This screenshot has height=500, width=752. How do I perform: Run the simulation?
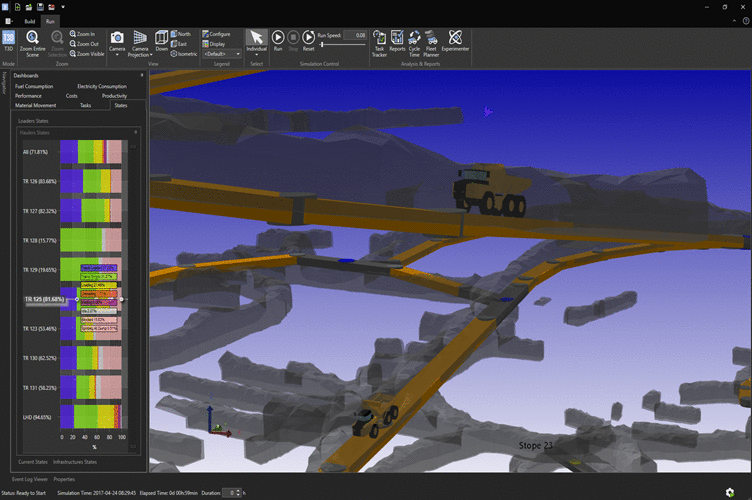[x=278, y=40]
